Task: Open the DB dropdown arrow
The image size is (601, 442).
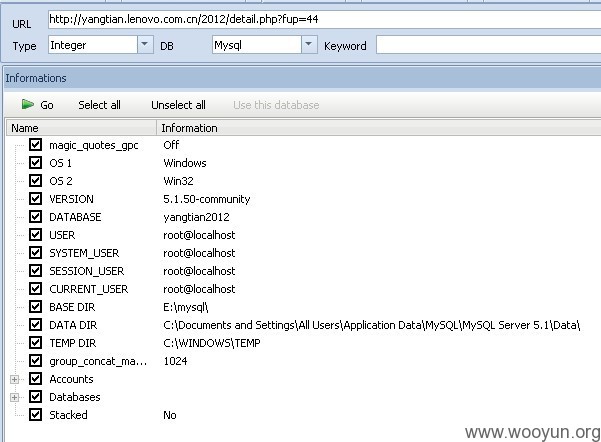Action: click(x=309, y=44)
